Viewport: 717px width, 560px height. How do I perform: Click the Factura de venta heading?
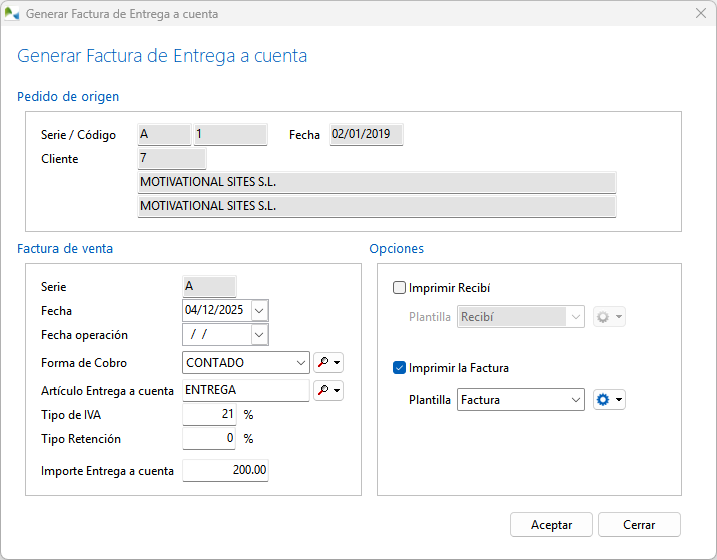65,249
